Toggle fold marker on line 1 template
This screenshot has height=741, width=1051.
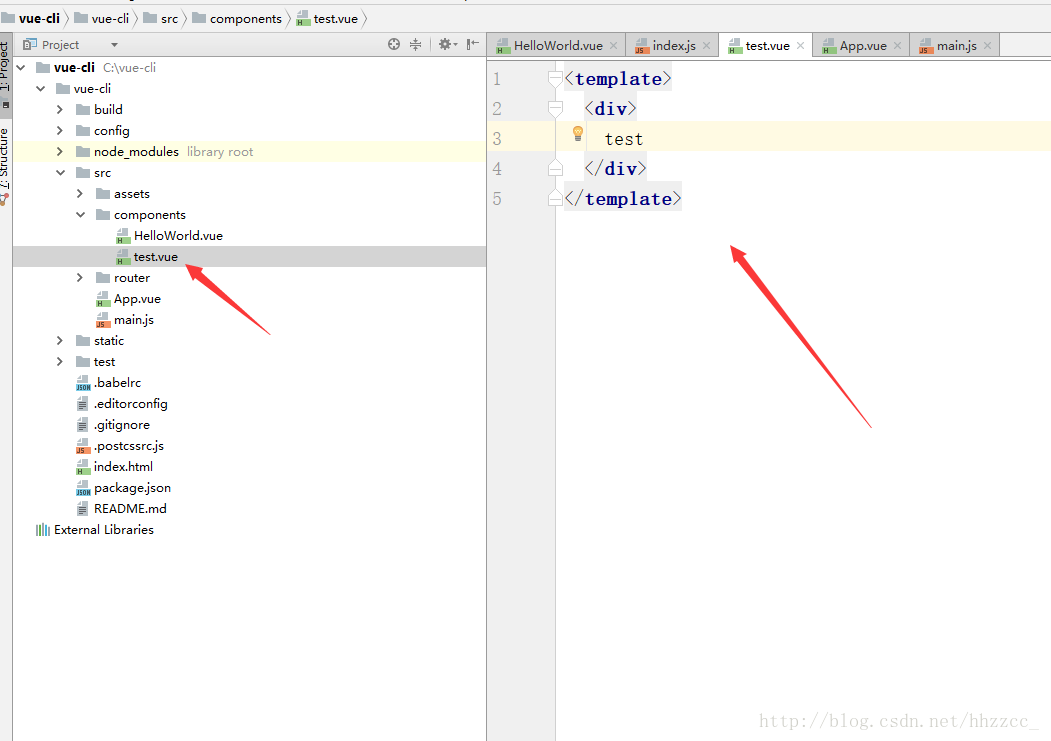pyautogui.click(x=555, y=79)
